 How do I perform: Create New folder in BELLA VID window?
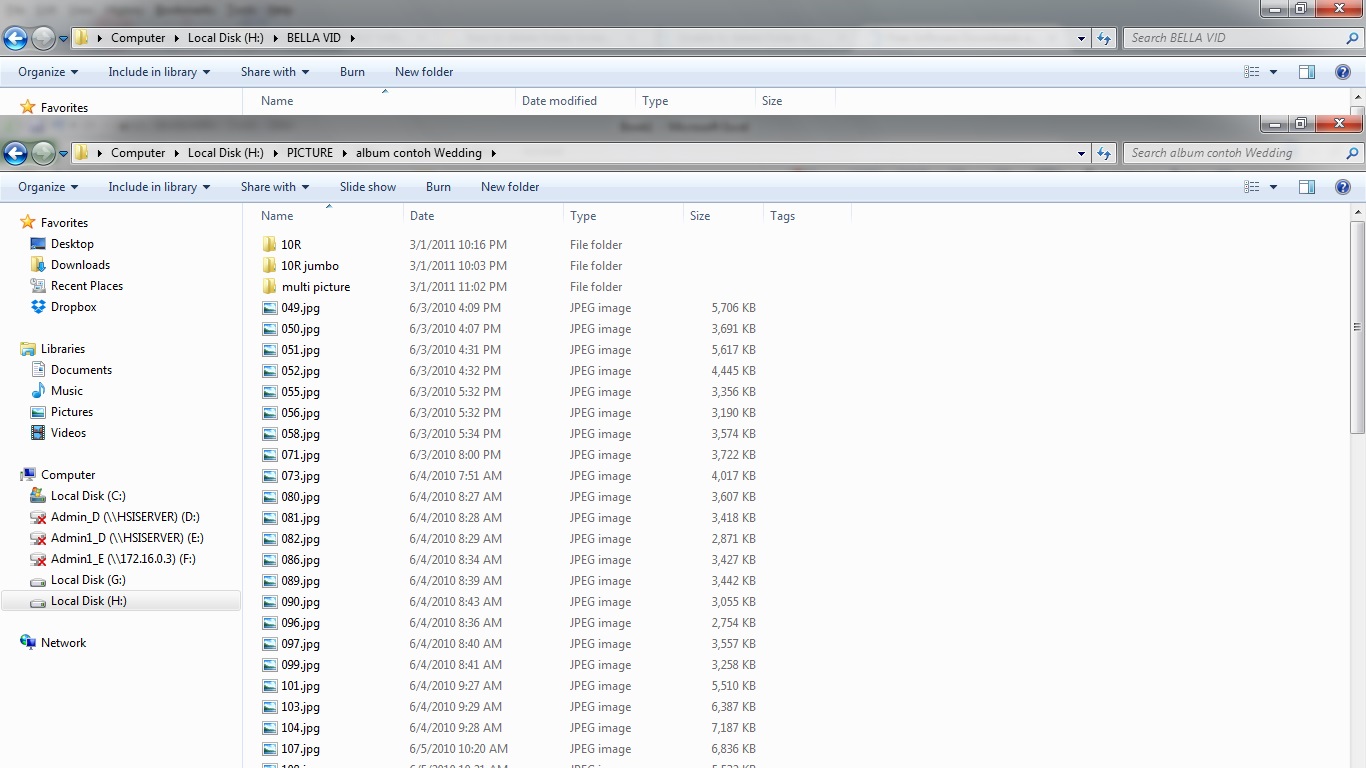[x=424, y=72]
